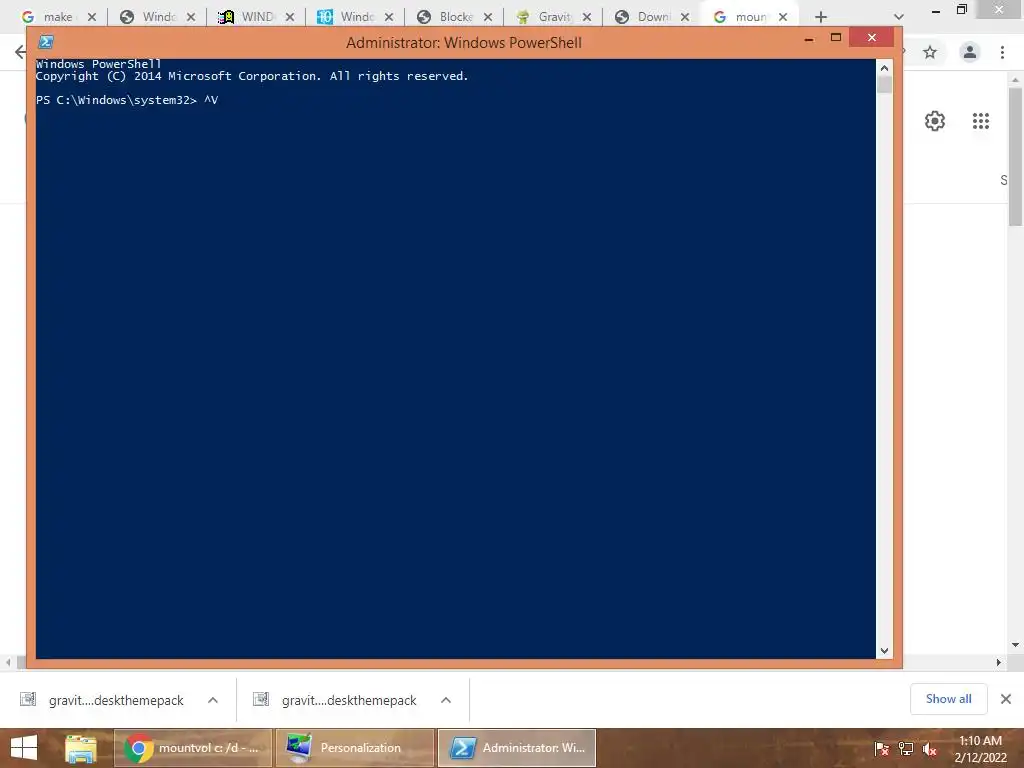Viewport: 1024px width, 768px height.
Task: Expand options for second deskthemepack download
Action: click(446, 700)
